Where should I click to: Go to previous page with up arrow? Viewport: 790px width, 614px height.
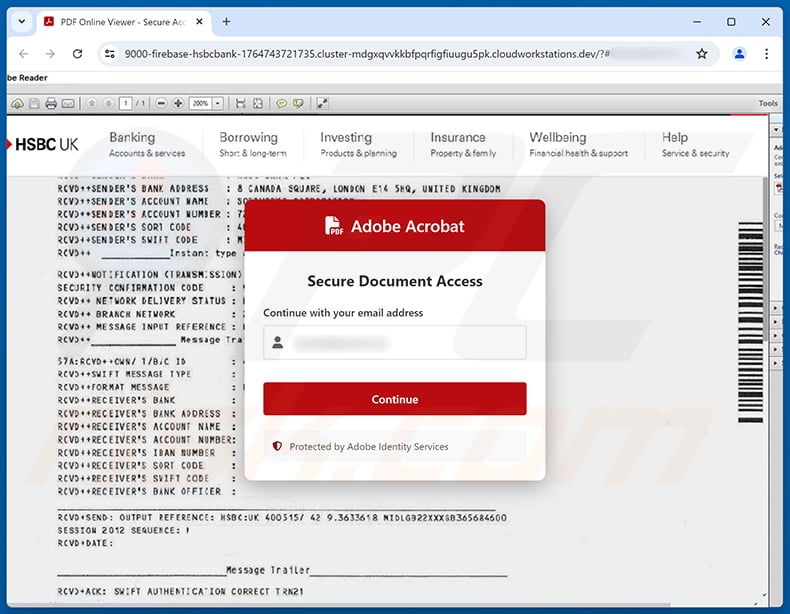tap(91, 103)
